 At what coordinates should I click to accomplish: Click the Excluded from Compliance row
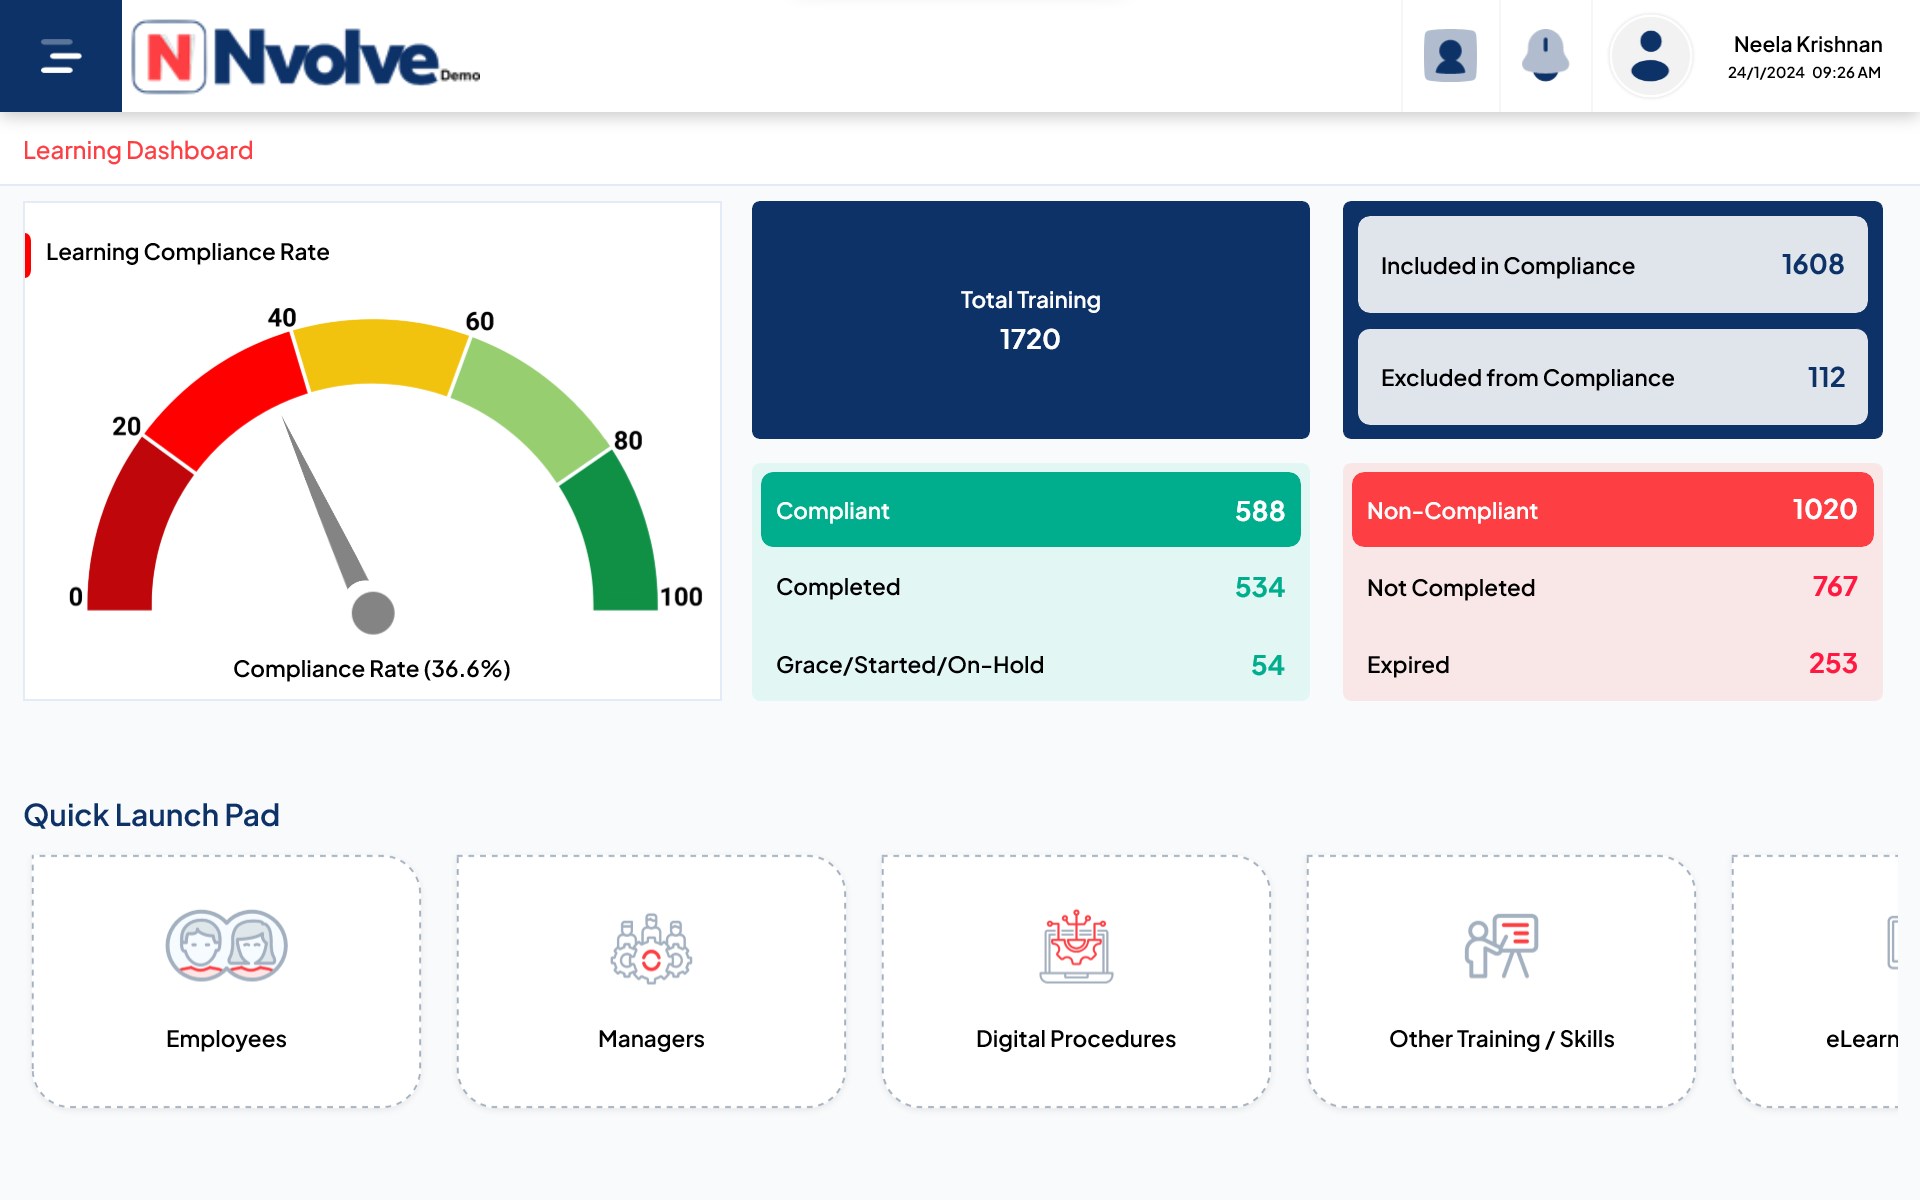(x=1612, y=377)
